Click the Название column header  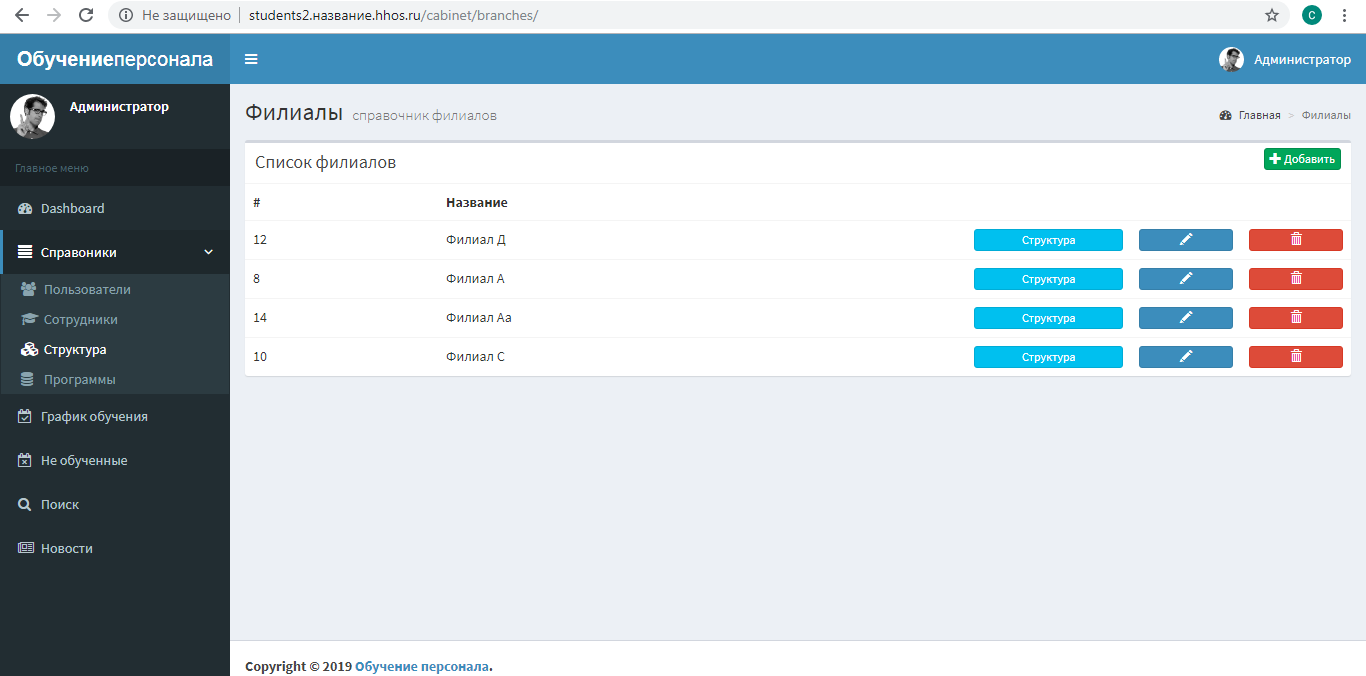pyautogui.click(x=477, y=202)
